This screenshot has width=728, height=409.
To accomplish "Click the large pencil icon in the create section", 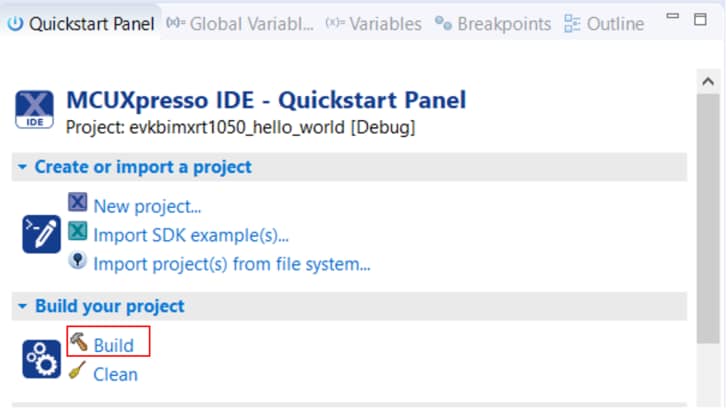I will [41, 233].
